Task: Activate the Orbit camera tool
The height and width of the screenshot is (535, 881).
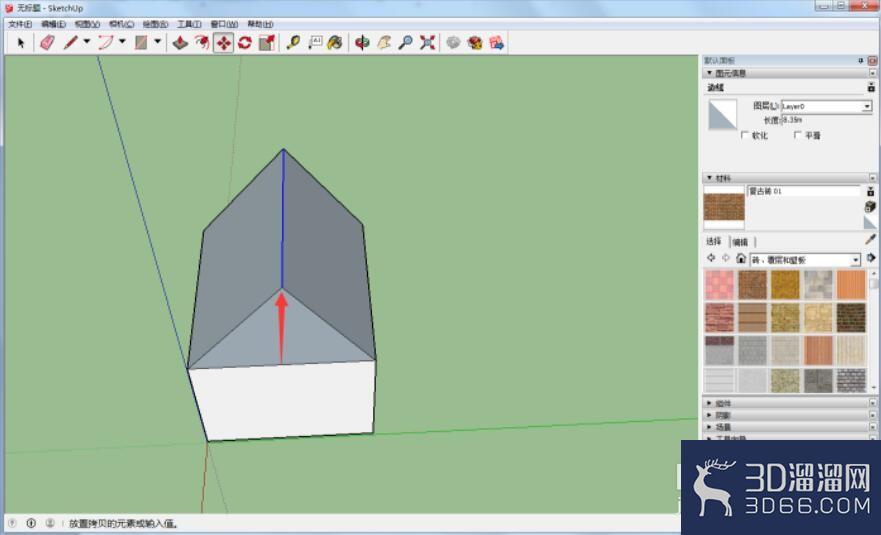Action: click(362, 43)
